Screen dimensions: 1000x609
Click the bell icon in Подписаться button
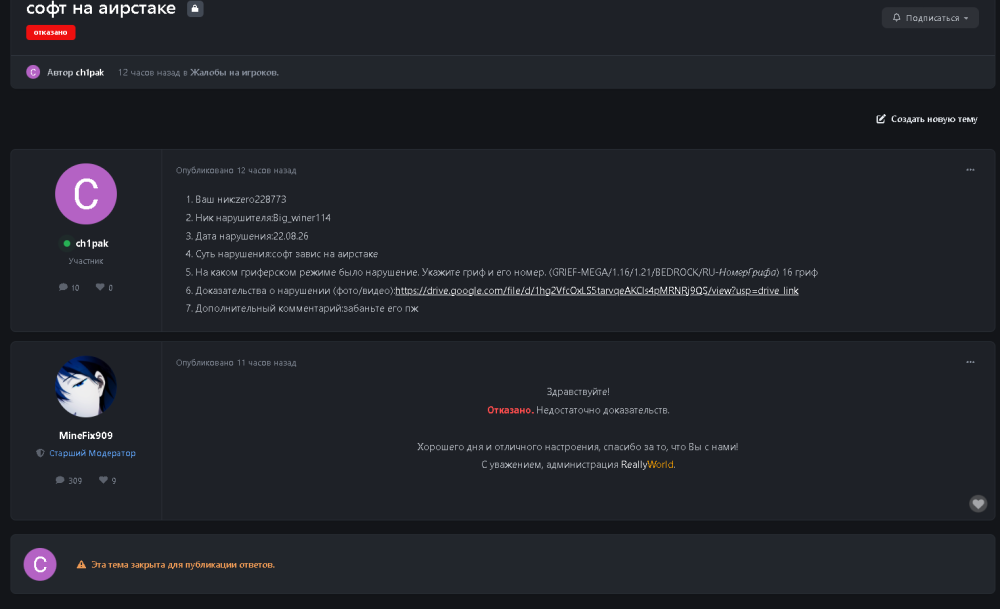click(x=897, y=18)
